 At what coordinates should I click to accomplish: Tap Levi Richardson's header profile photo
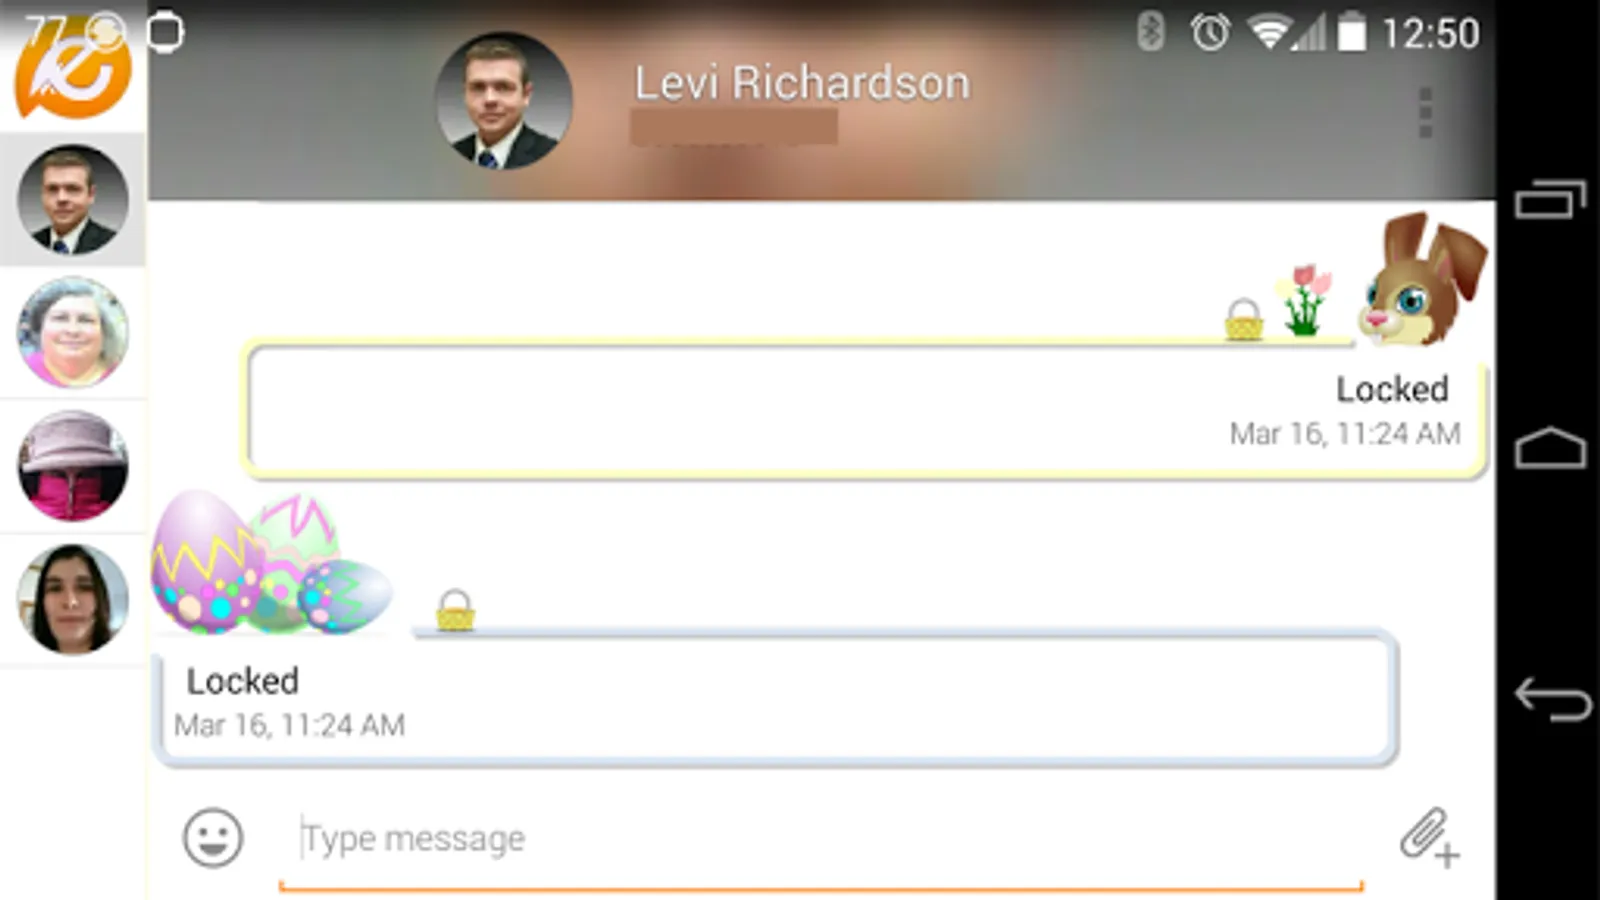pos(504,100)
